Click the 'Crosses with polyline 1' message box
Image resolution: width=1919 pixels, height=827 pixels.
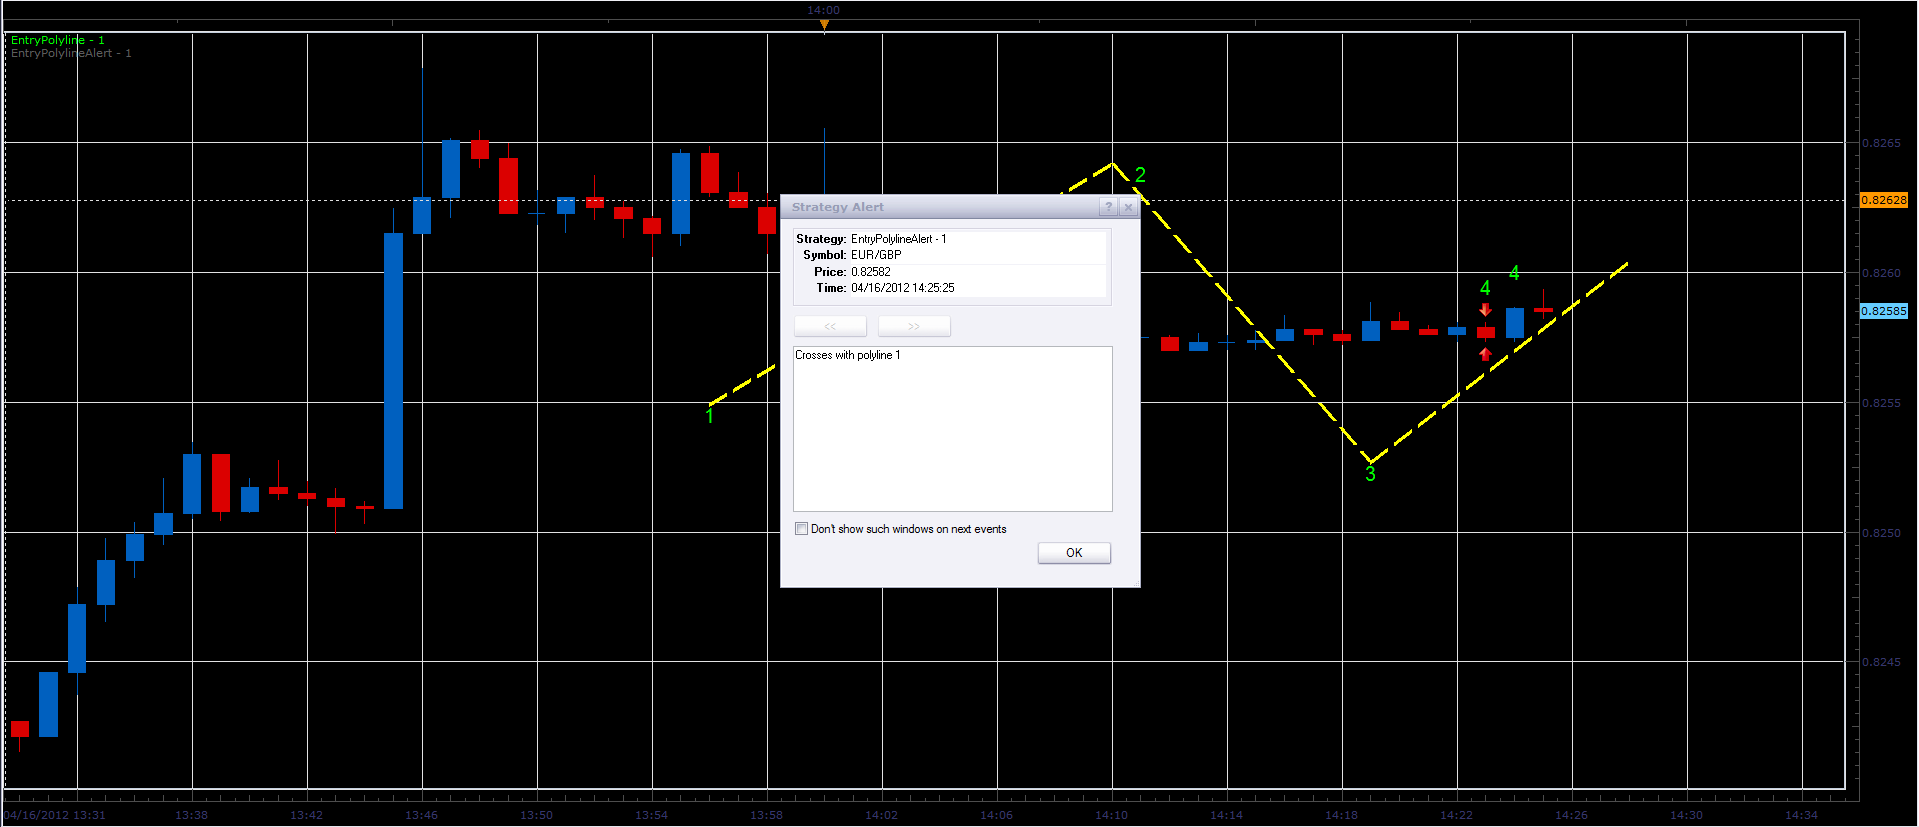click(x=952, y=428)
